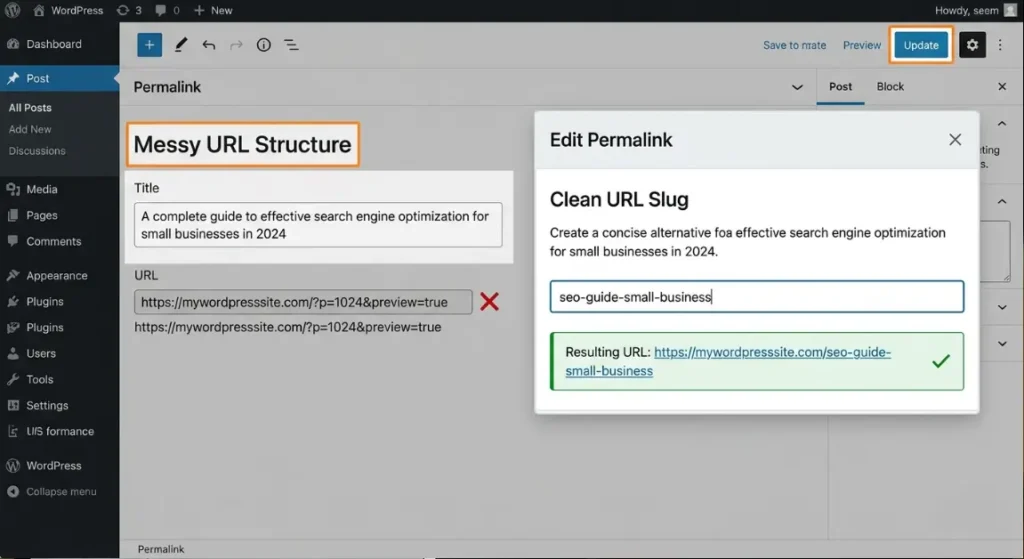This screenshot has height=559, width=1024.
Task: Click the red X beside URL
Action: pyautogui.click(x=489, y=302)
